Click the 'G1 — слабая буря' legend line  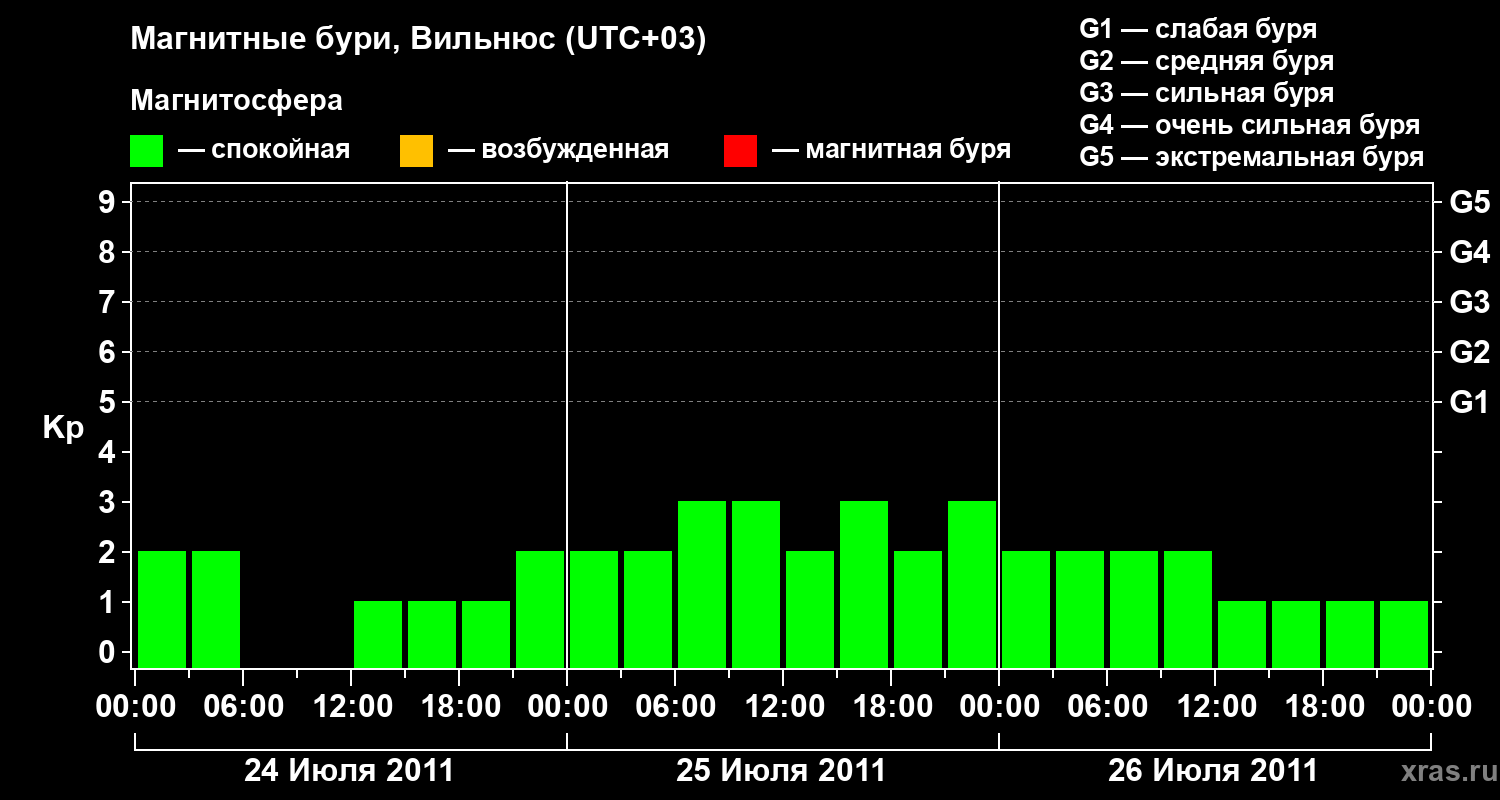point(1198,29)
